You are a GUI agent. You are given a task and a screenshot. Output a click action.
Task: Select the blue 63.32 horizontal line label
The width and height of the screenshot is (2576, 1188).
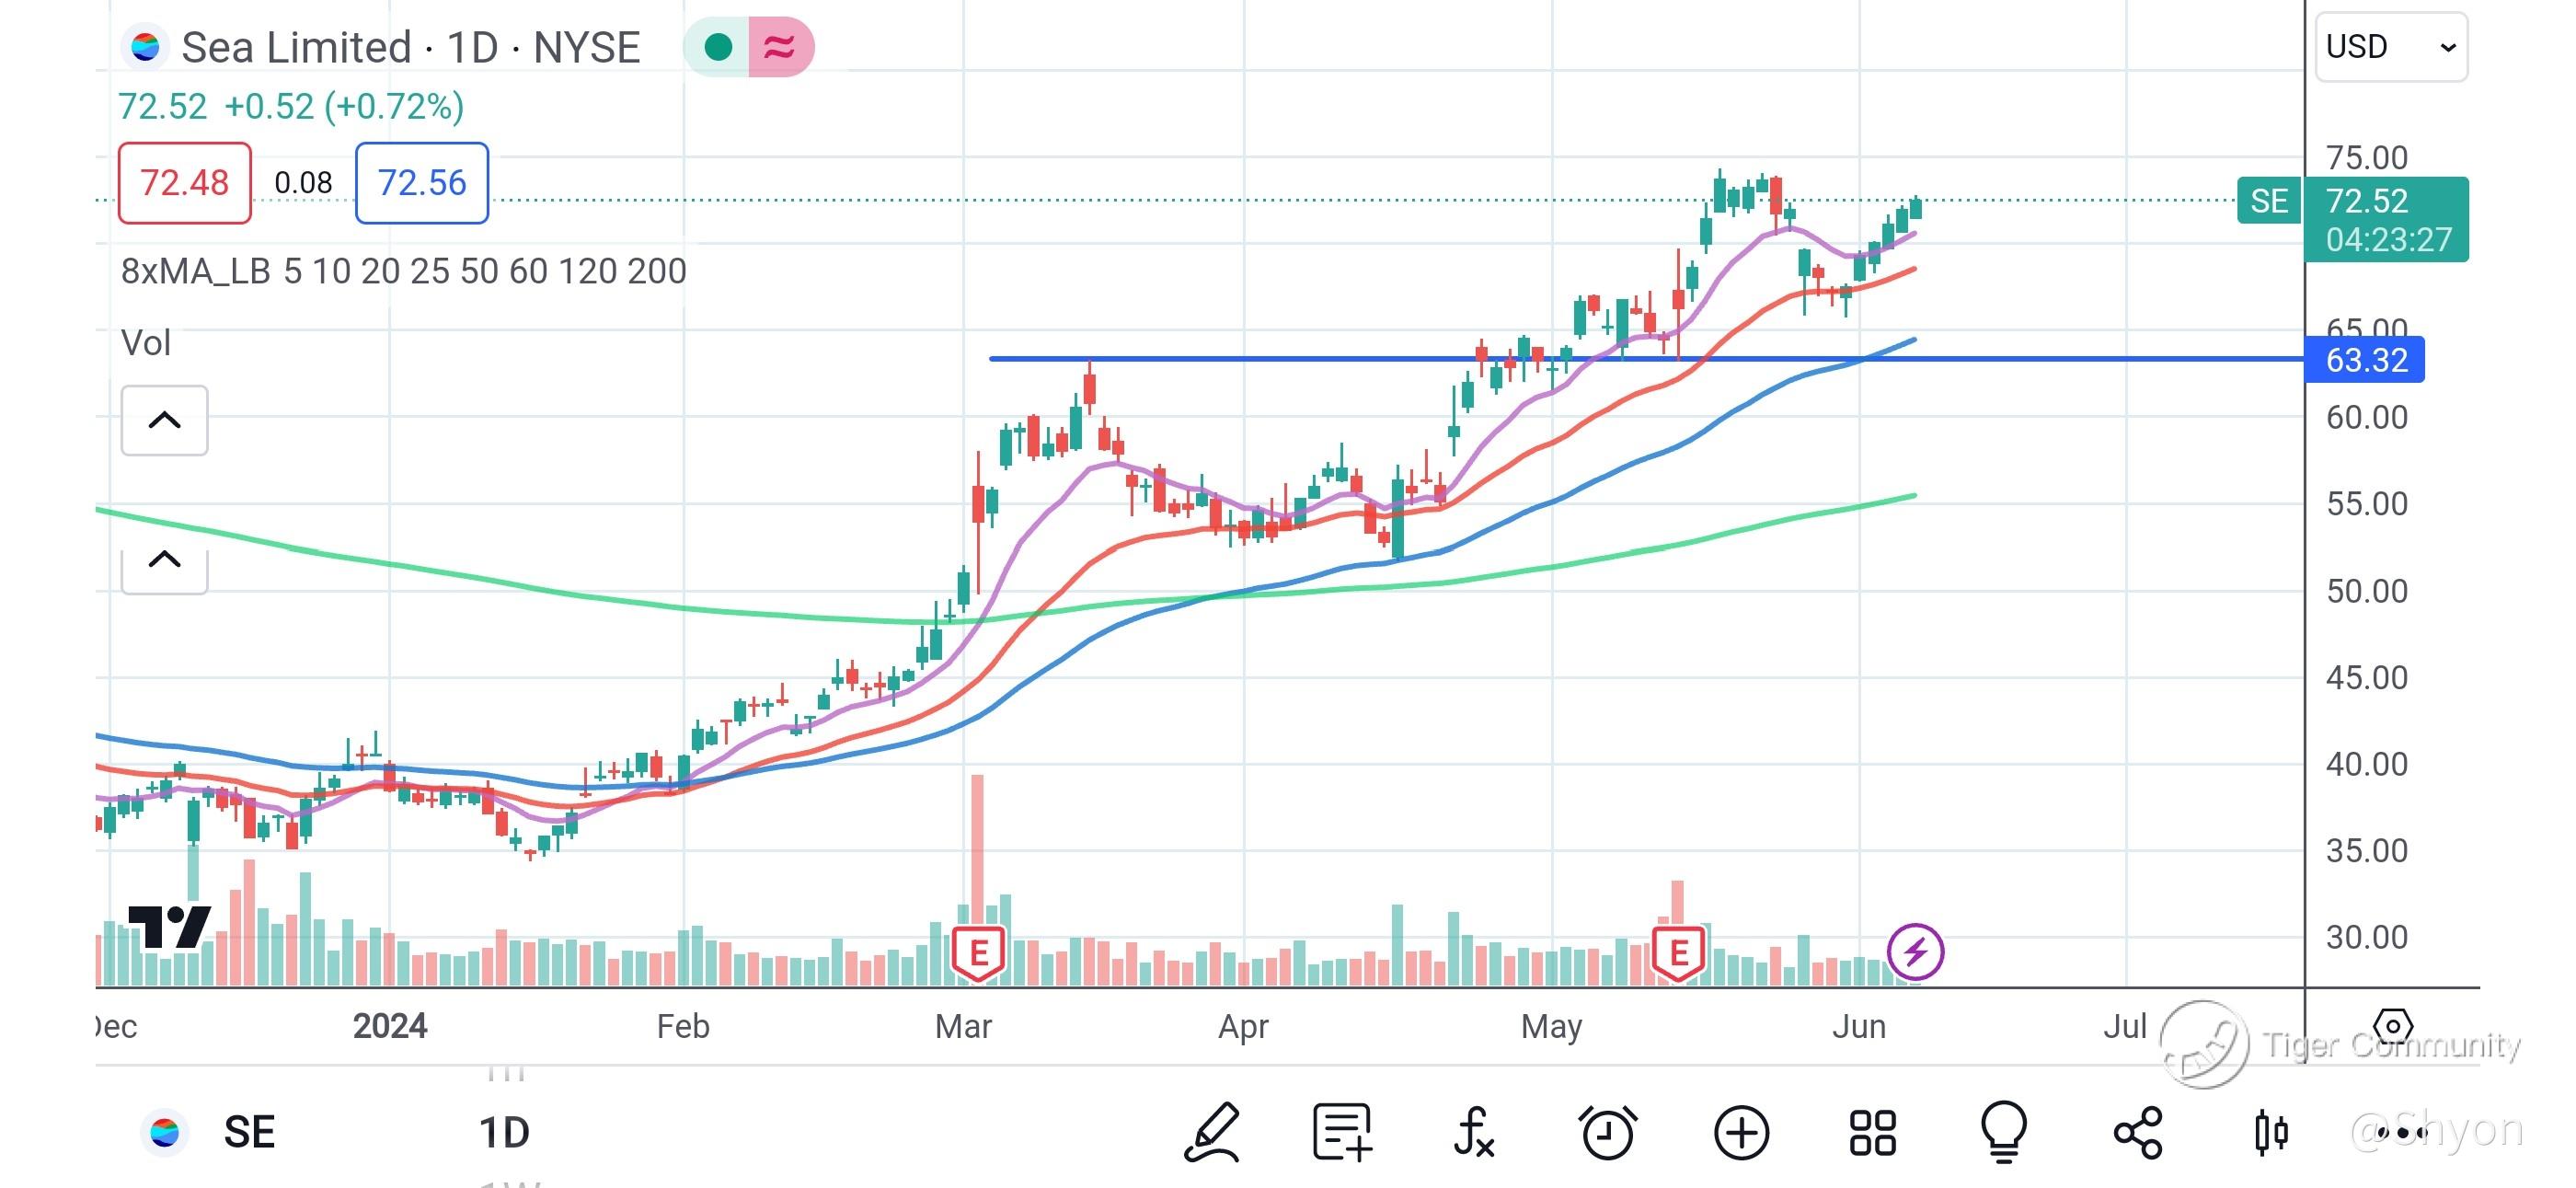[2364, 360]
